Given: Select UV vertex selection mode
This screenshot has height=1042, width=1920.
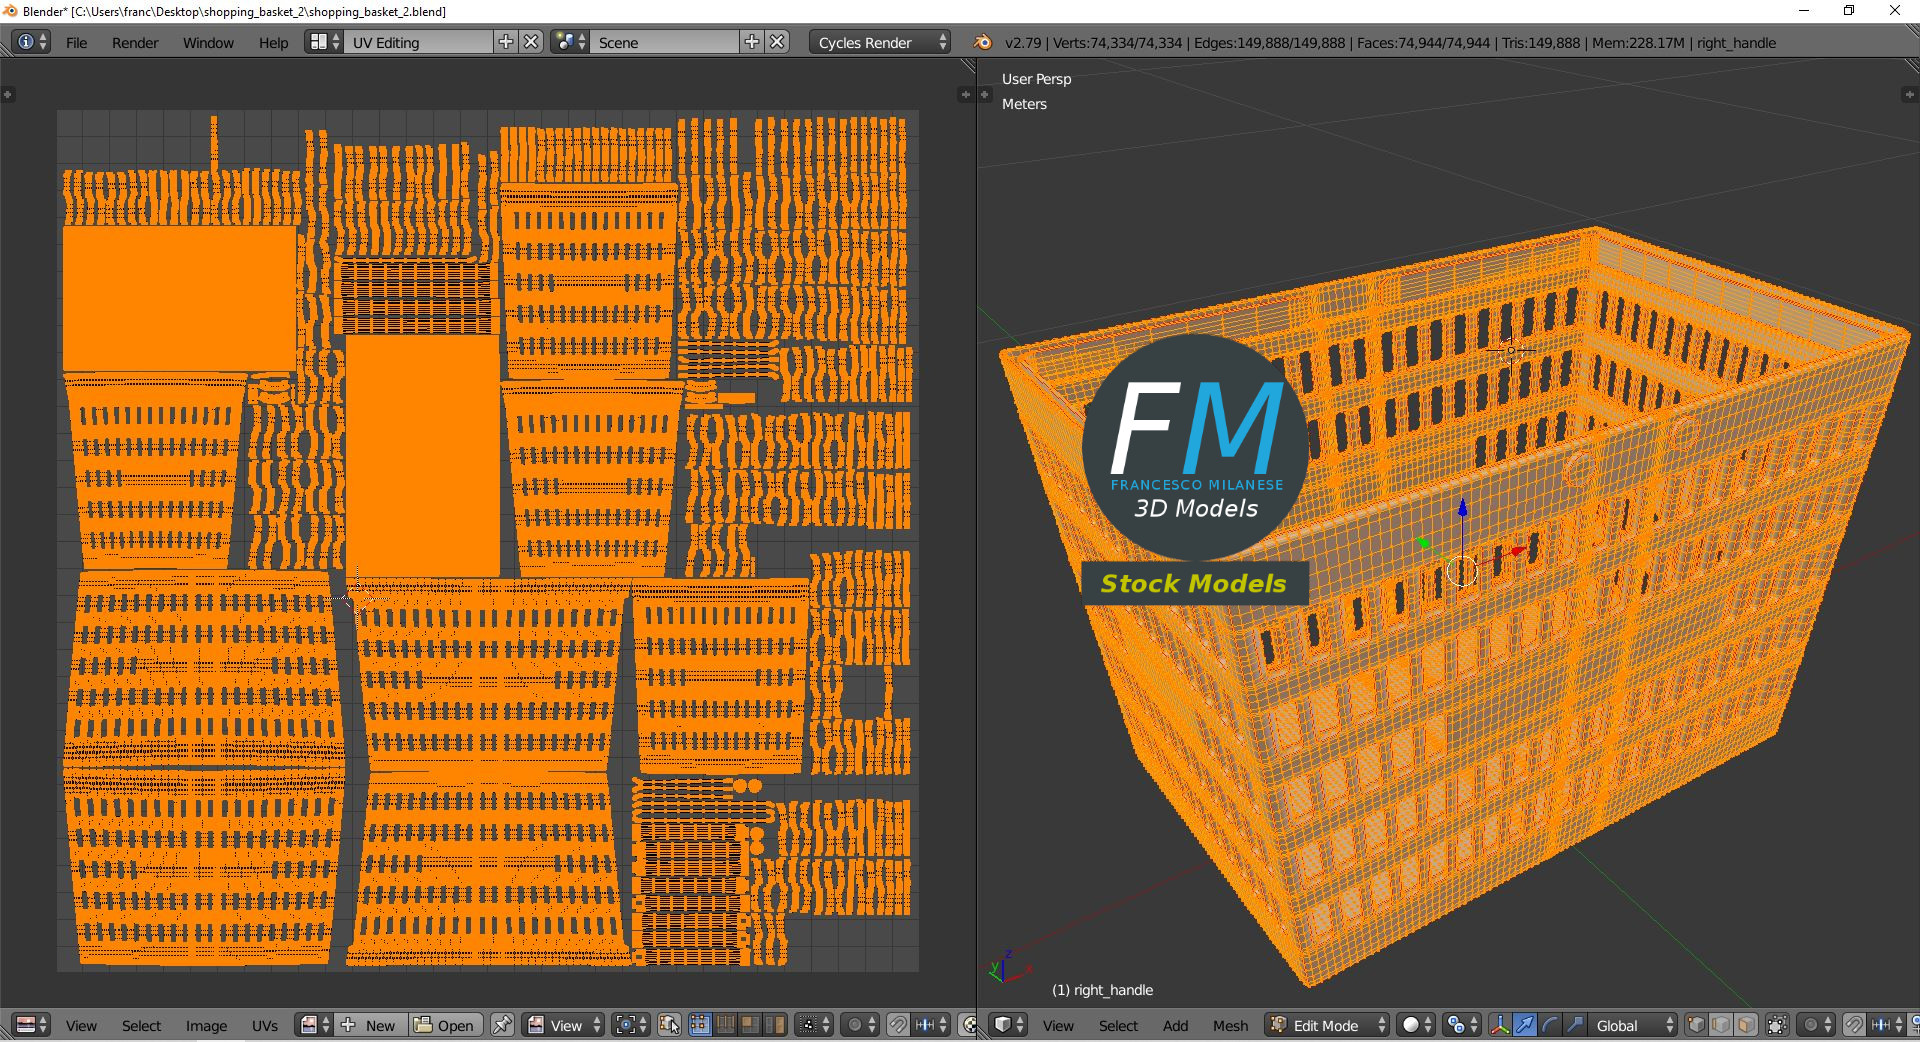Looking at the screenshot, I should click(700, 1025).
